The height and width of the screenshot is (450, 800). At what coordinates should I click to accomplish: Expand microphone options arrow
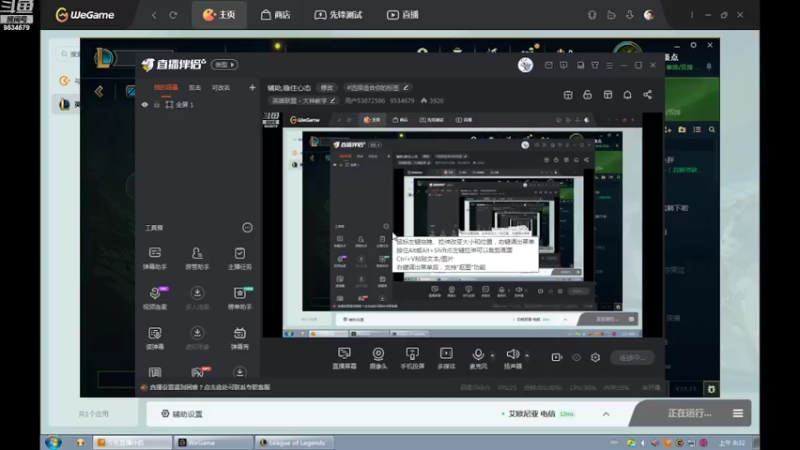[492, 355]
